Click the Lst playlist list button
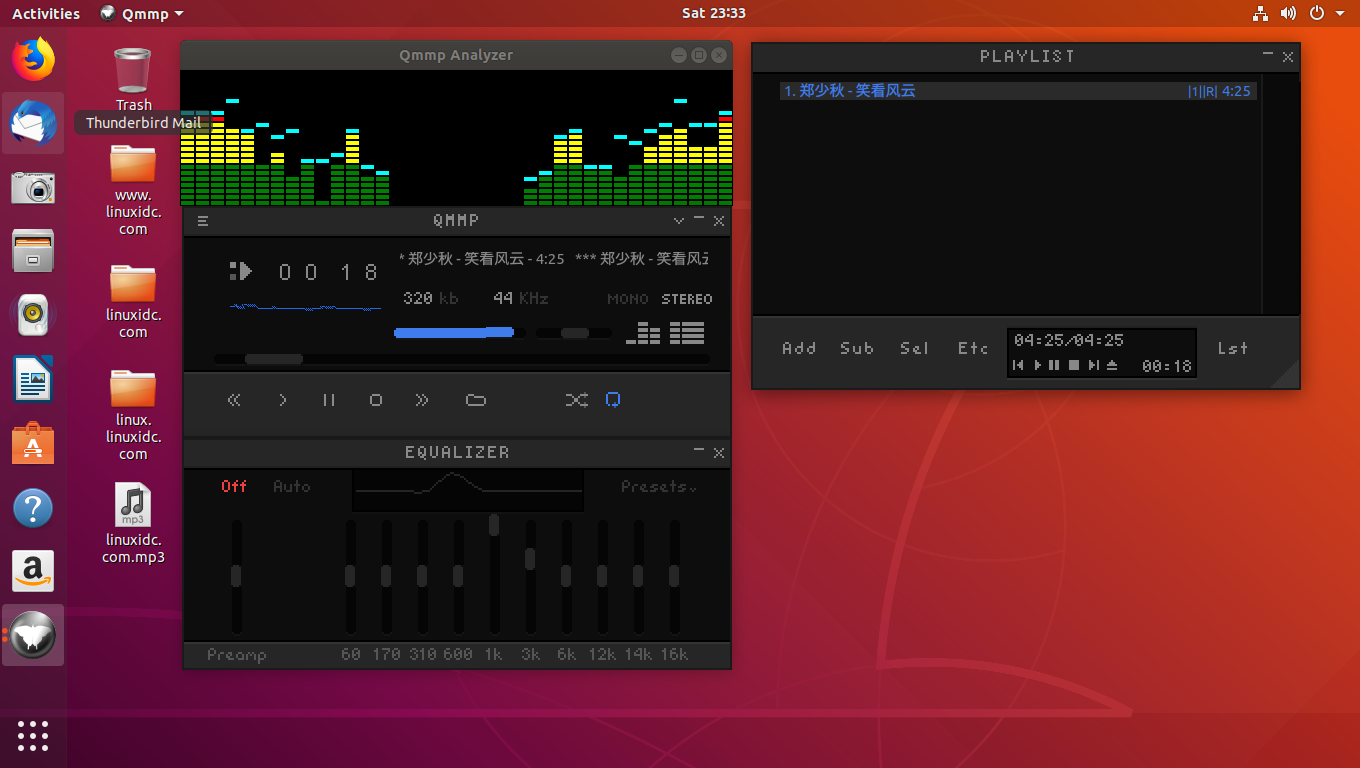The height and width of the screenshot is (768, 1360). coord(1232,348)
